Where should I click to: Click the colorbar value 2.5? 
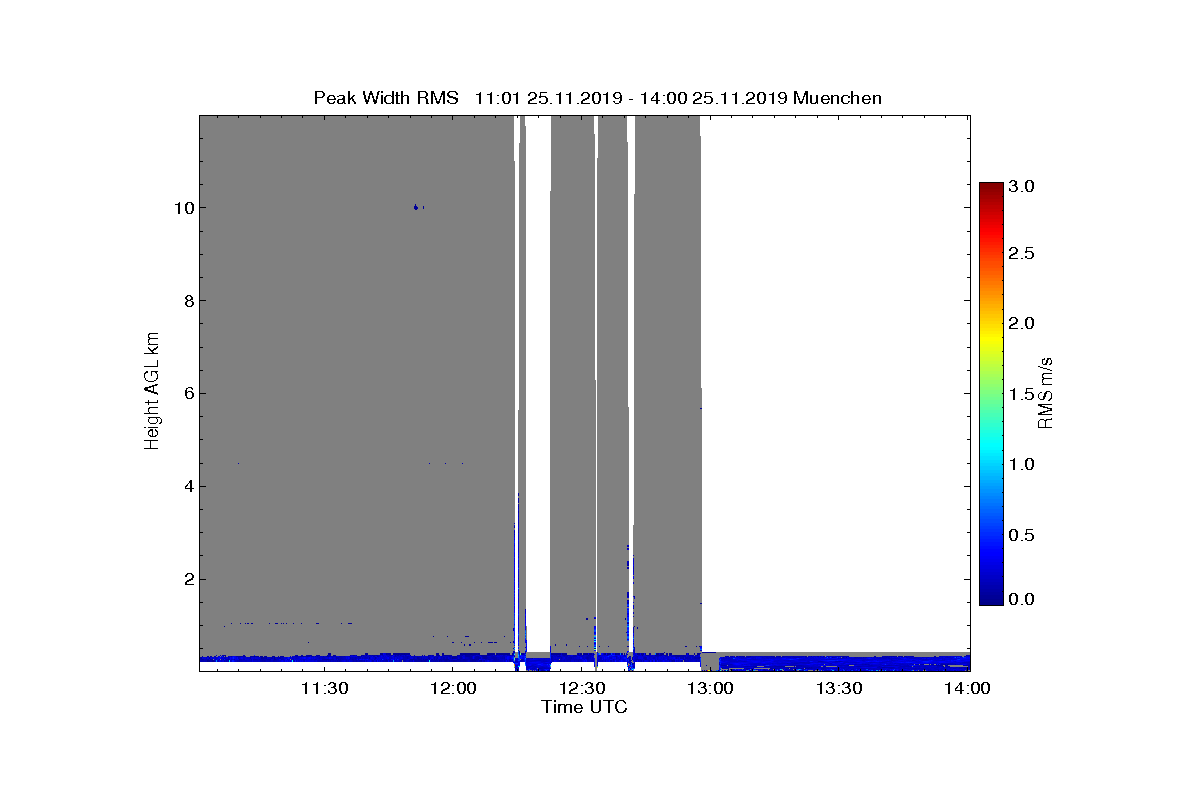click(x=1021, y=254)
